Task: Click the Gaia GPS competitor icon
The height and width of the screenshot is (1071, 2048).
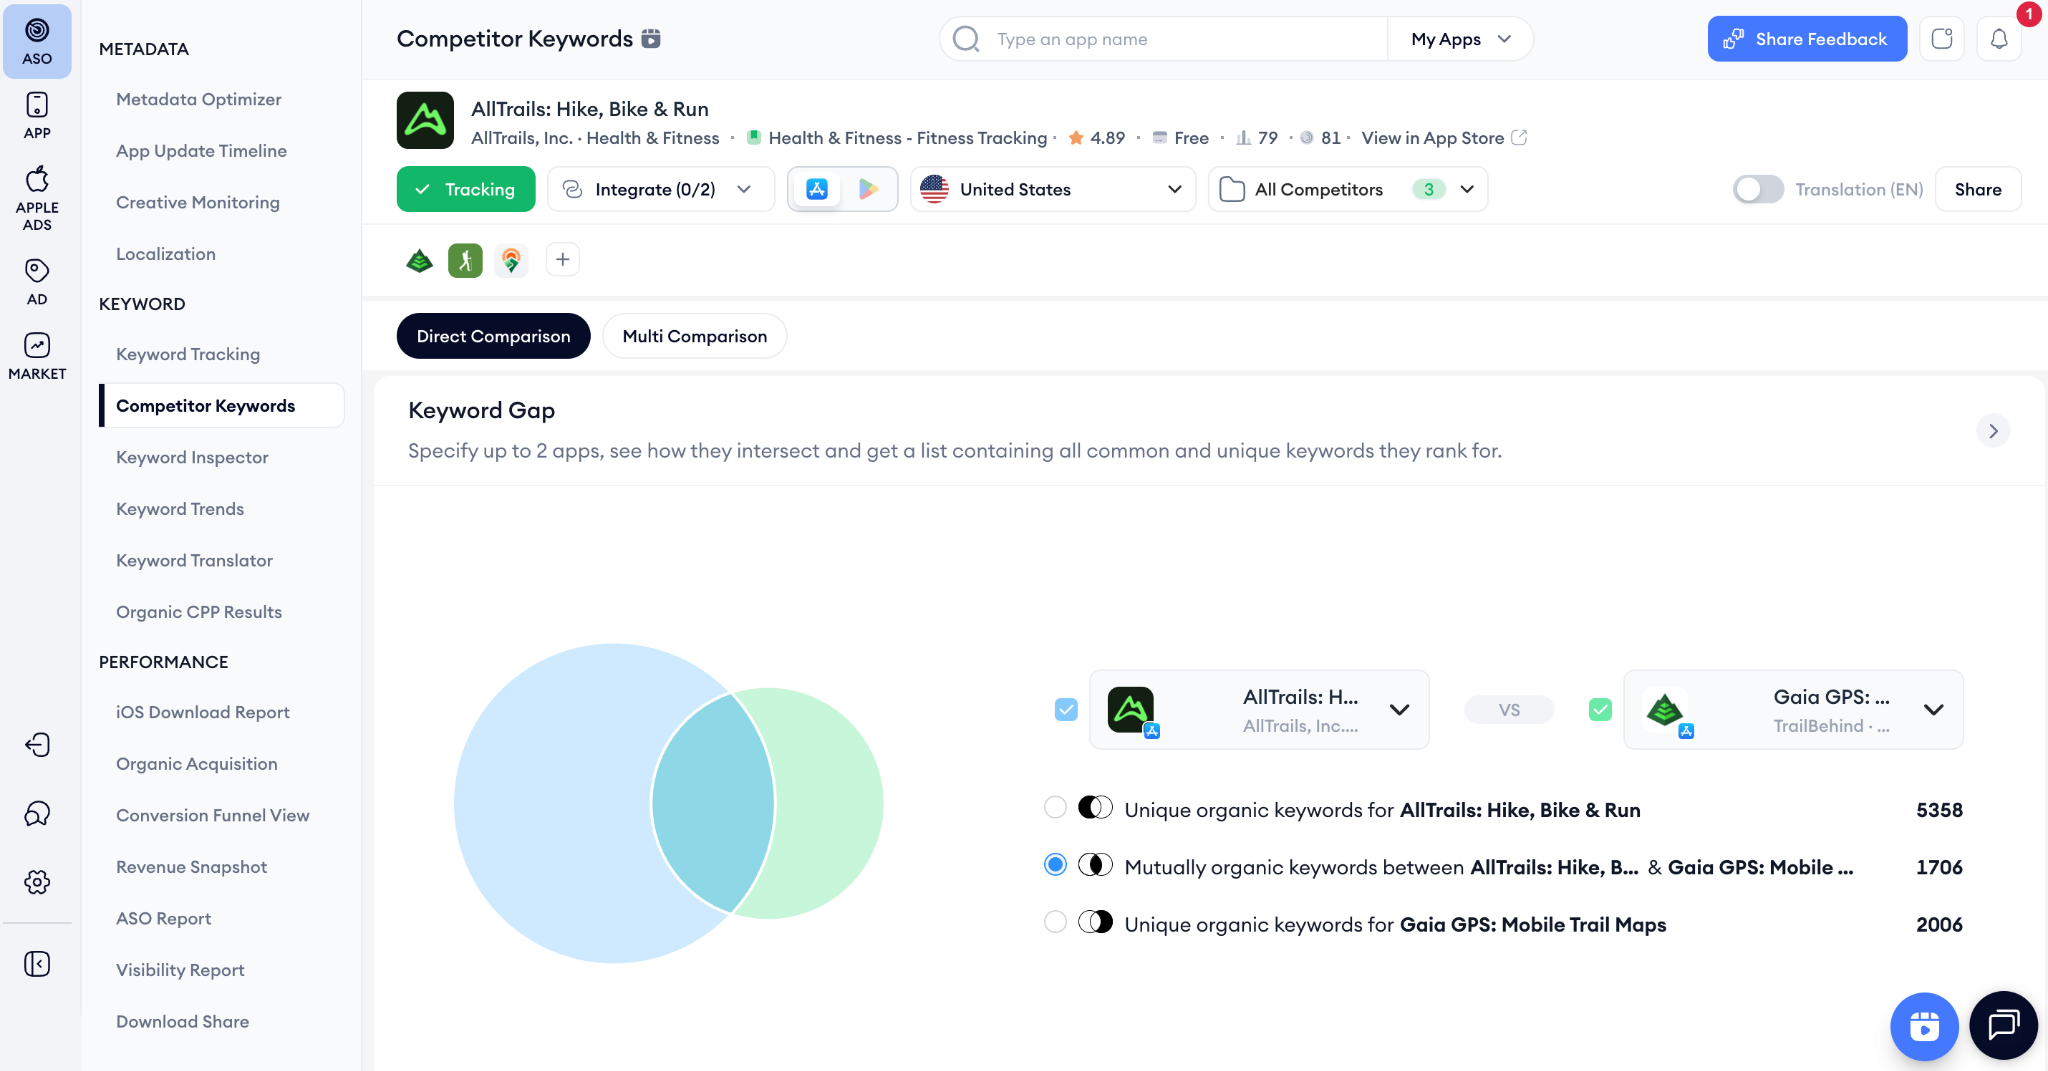Action: pyautogui.click(x=419, y=260)
